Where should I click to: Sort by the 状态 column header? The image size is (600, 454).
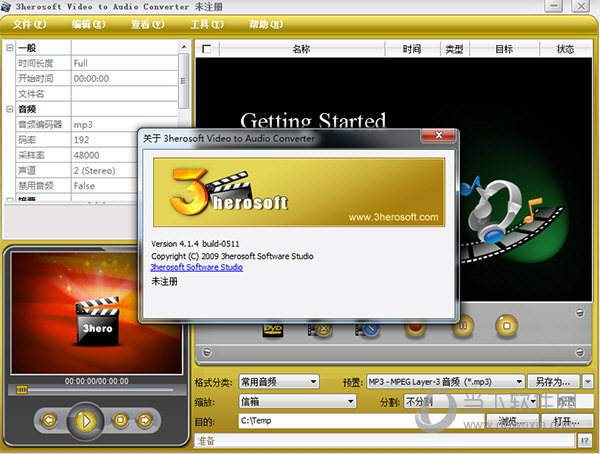coord(566,49)
